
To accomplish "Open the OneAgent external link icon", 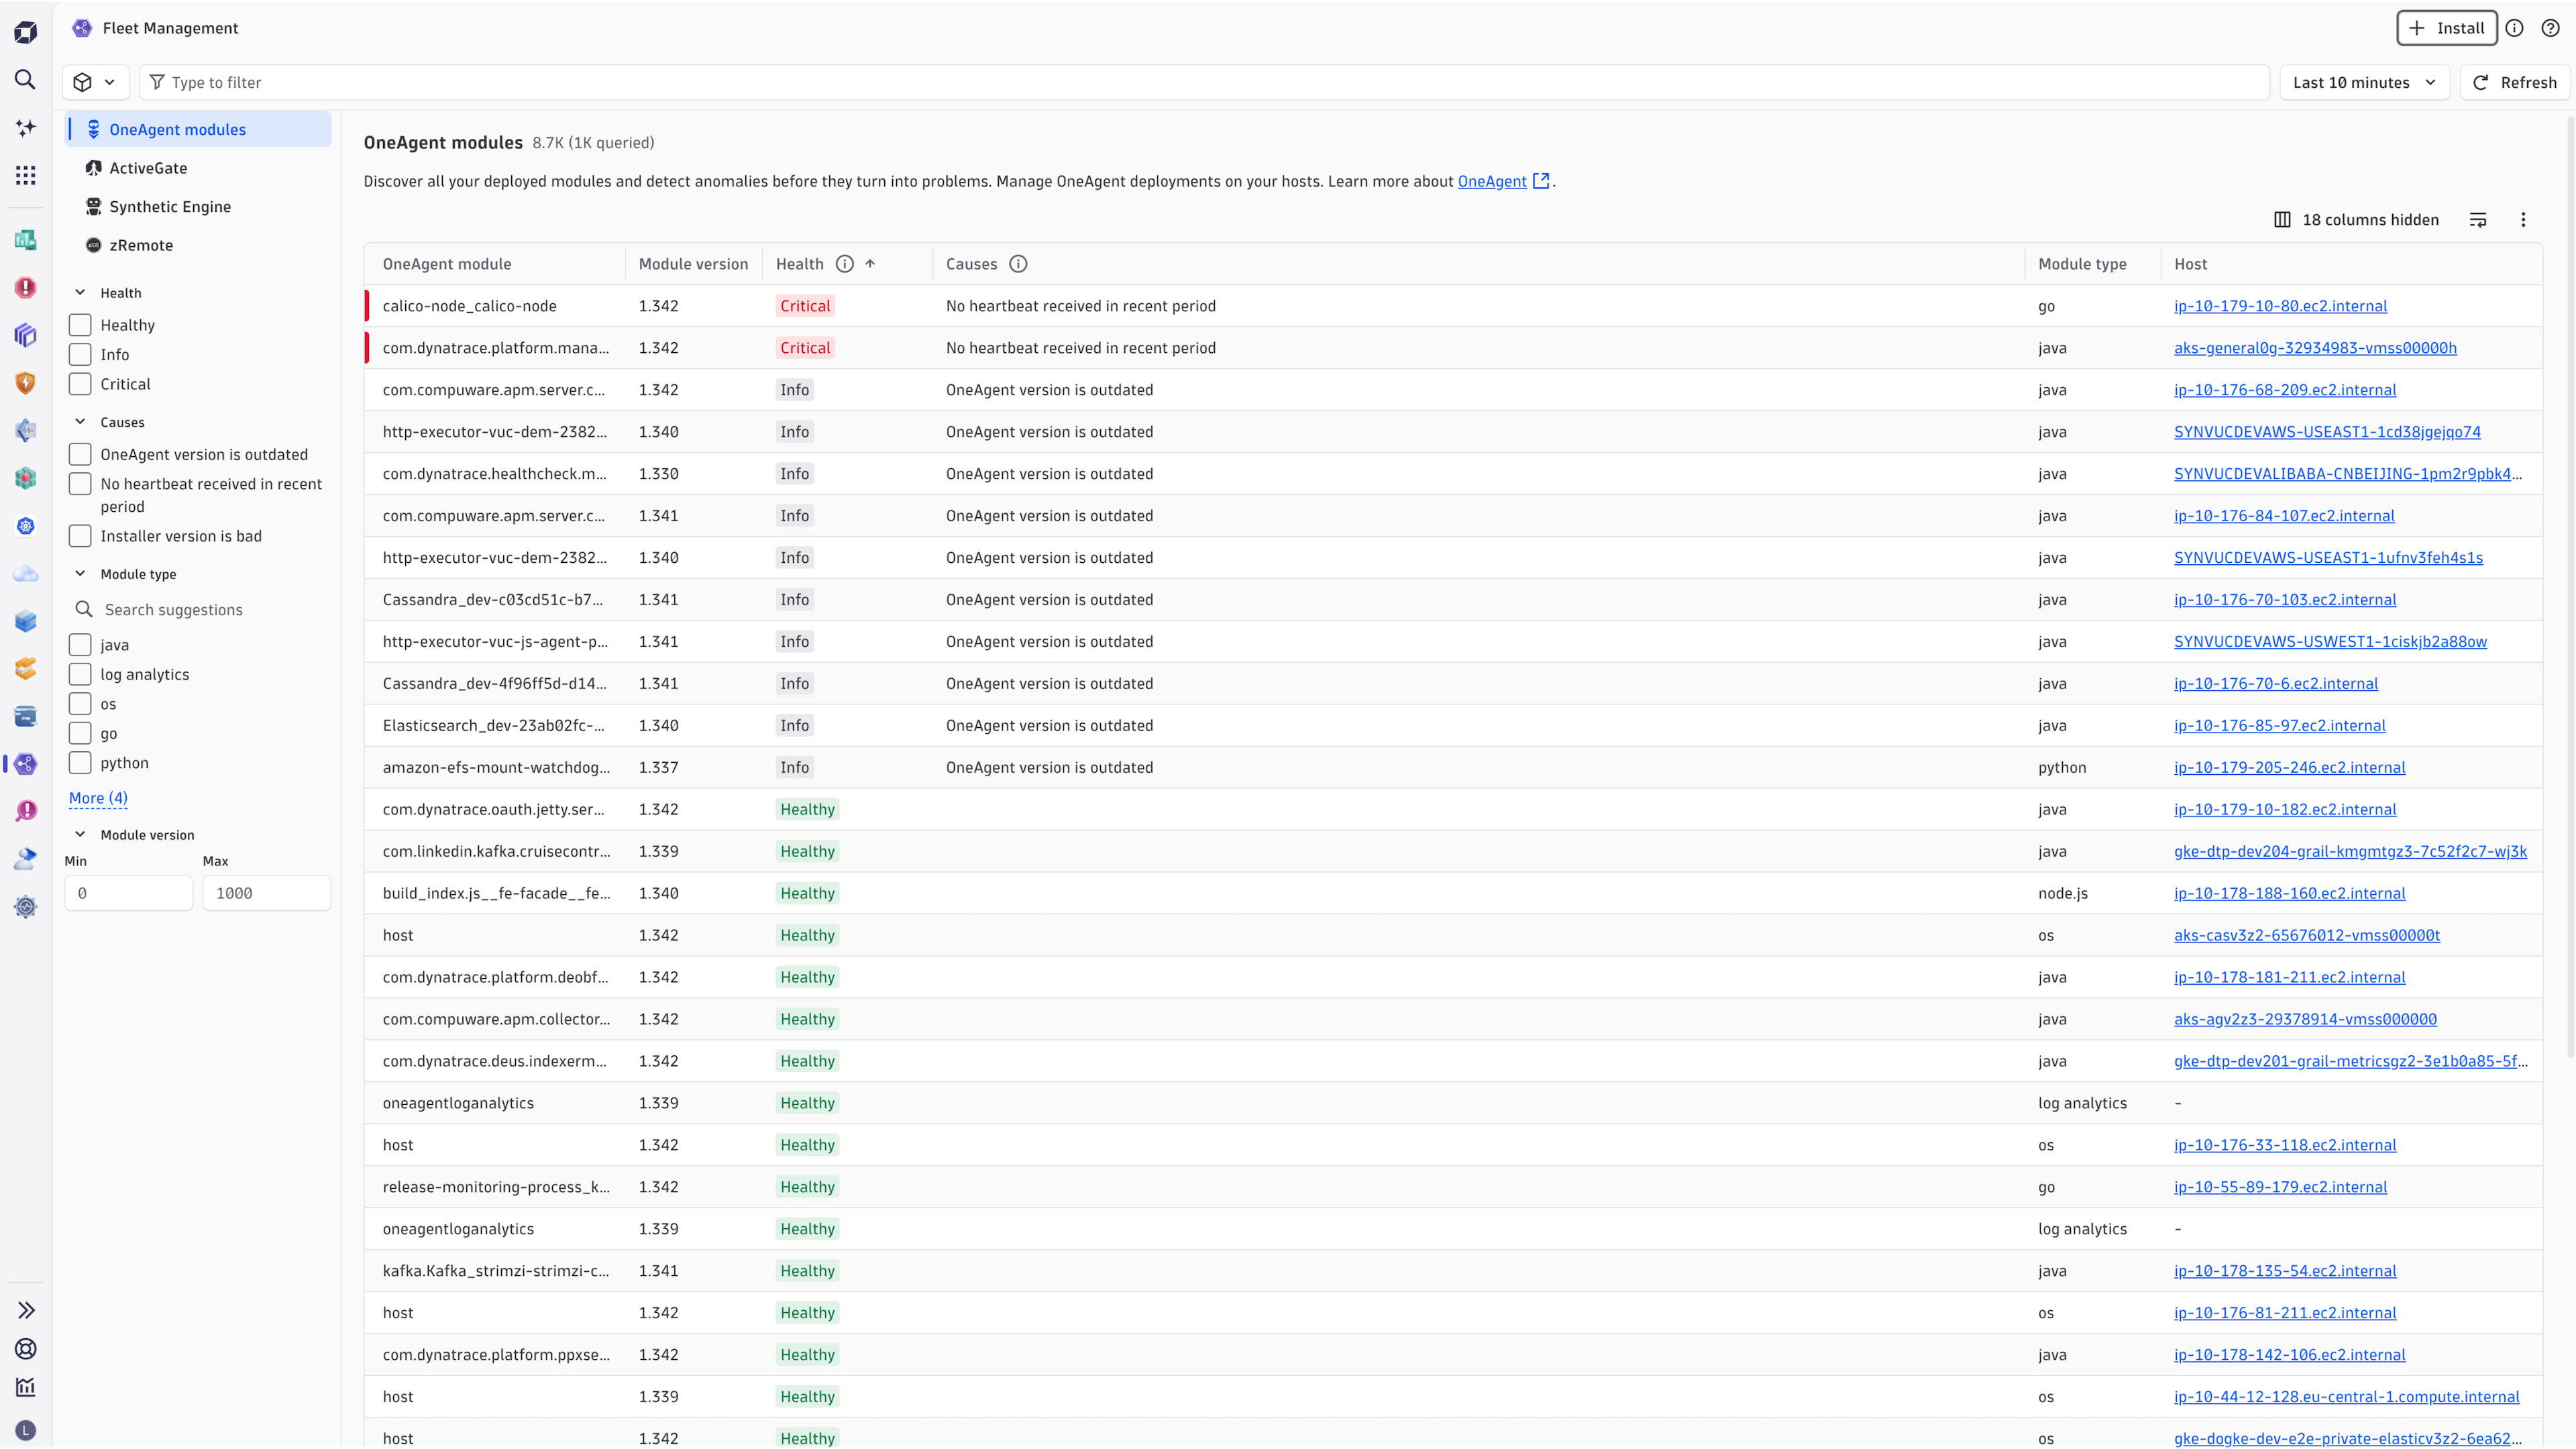I will [x=1541, y=181].
